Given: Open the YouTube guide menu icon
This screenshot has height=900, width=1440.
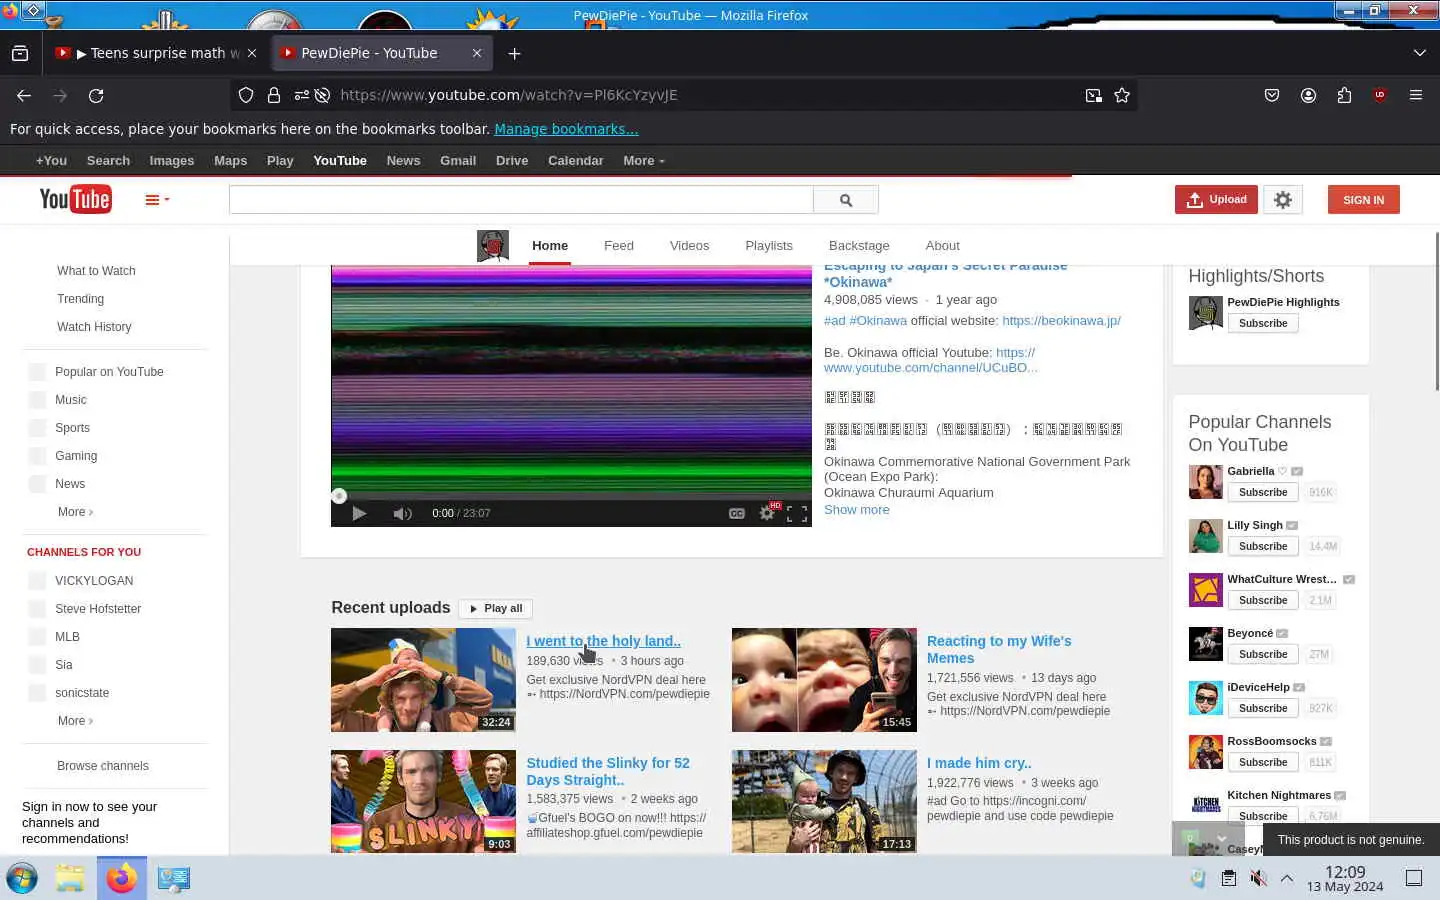Looking at the screenshot, I should [157, 200].
